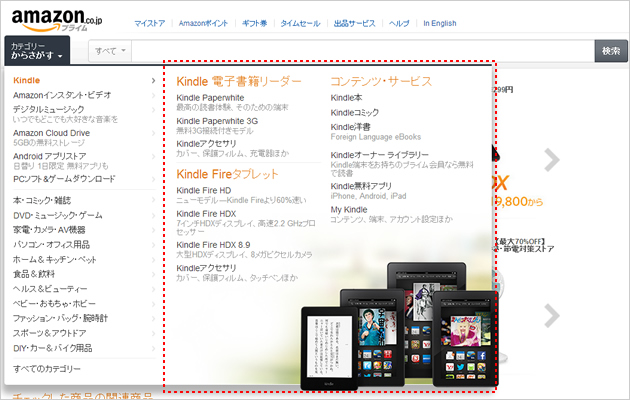This screenshot has width=630, height=400.
Task: Select デジタルミュージック category
Action: [49, 109]
